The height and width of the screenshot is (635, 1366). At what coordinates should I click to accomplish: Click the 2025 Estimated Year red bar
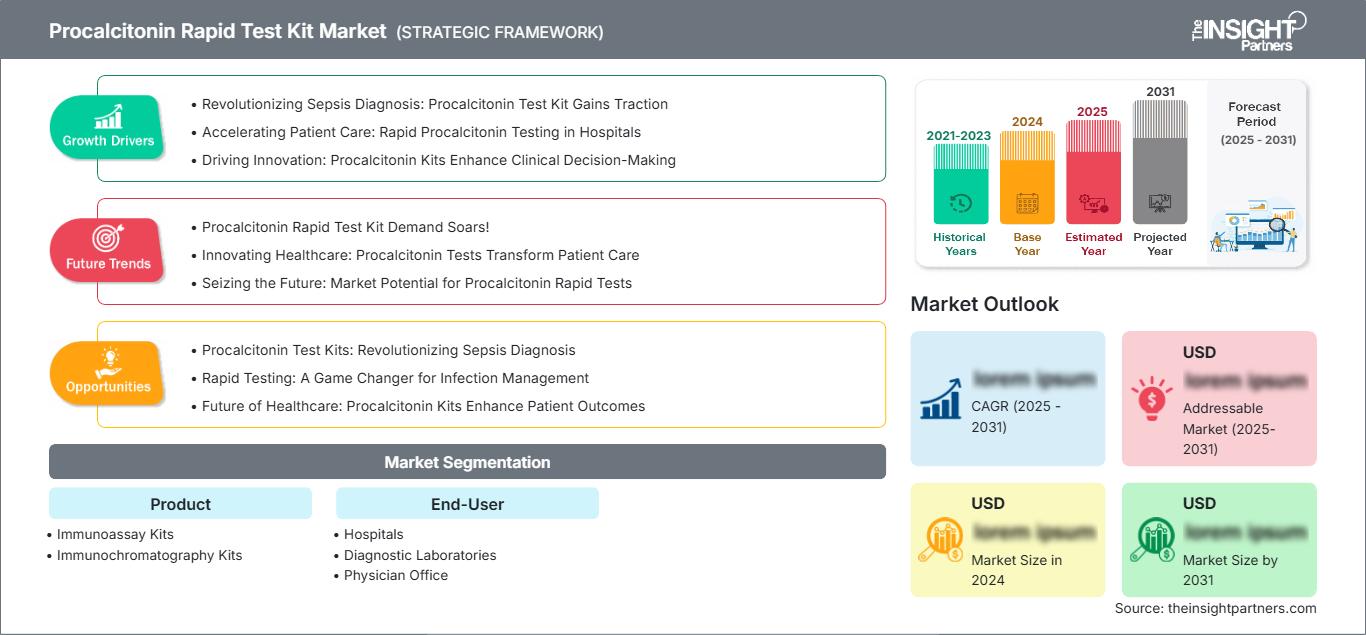point(1093,171)
